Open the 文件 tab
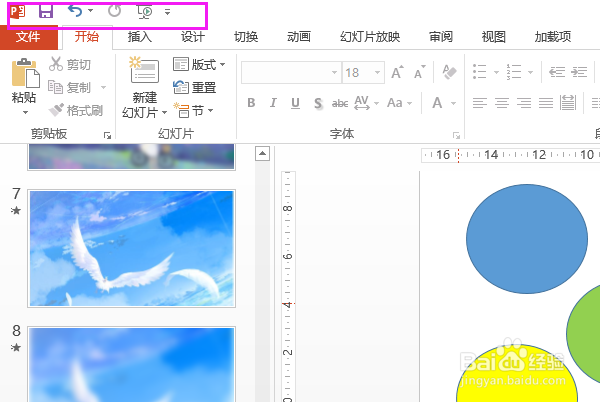The image size is (600, 402). point(28,37)
